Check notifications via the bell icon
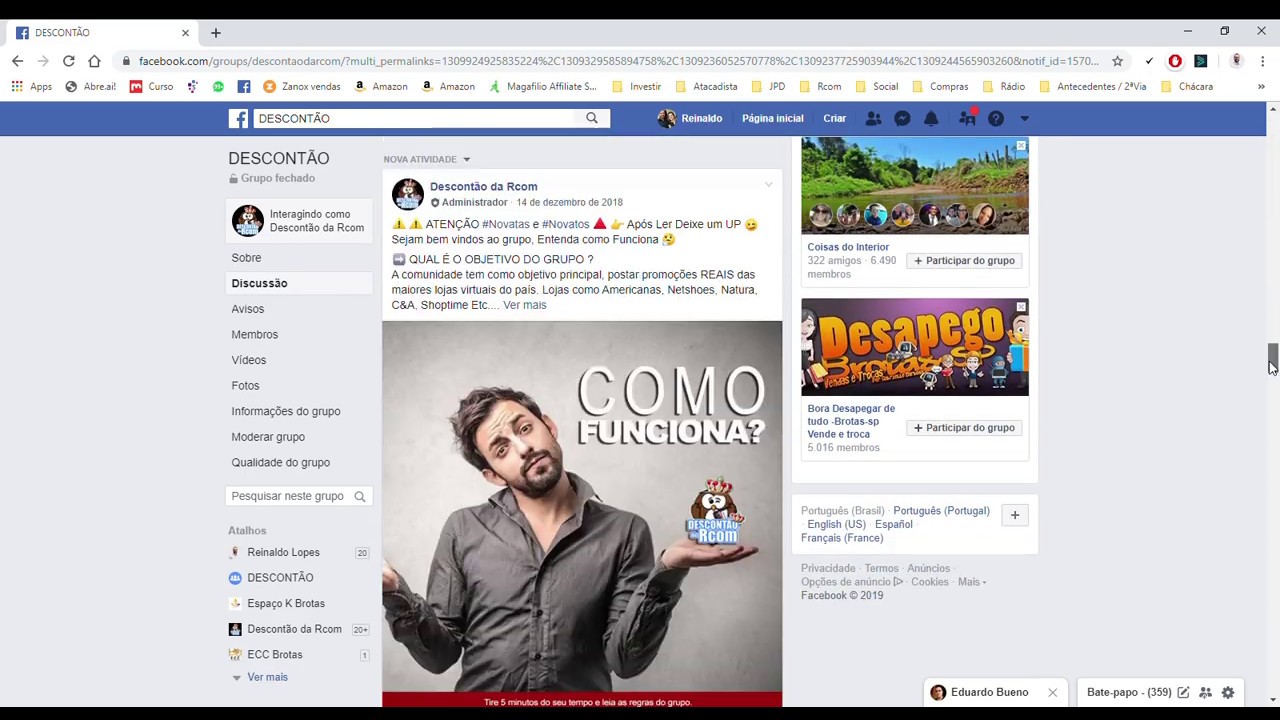 (x=930, y=118)
